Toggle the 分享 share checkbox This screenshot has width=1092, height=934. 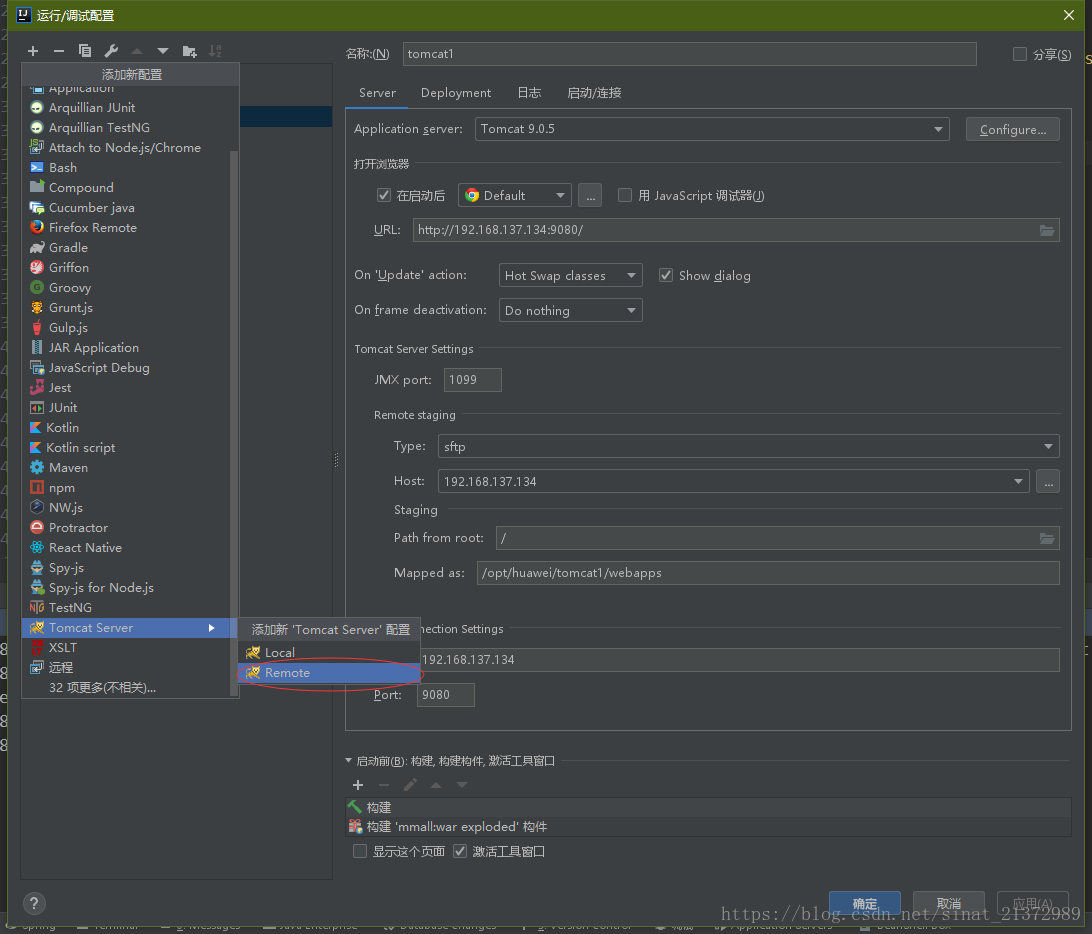click(x=1020, y=54)
